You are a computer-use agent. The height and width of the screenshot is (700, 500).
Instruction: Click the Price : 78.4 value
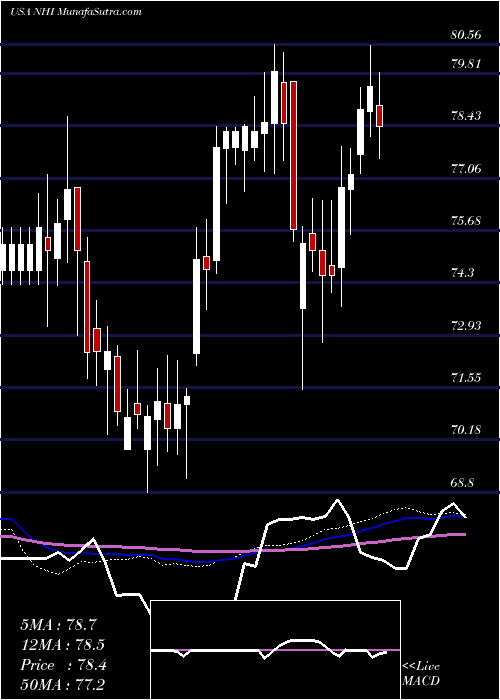tap(63, 665)
